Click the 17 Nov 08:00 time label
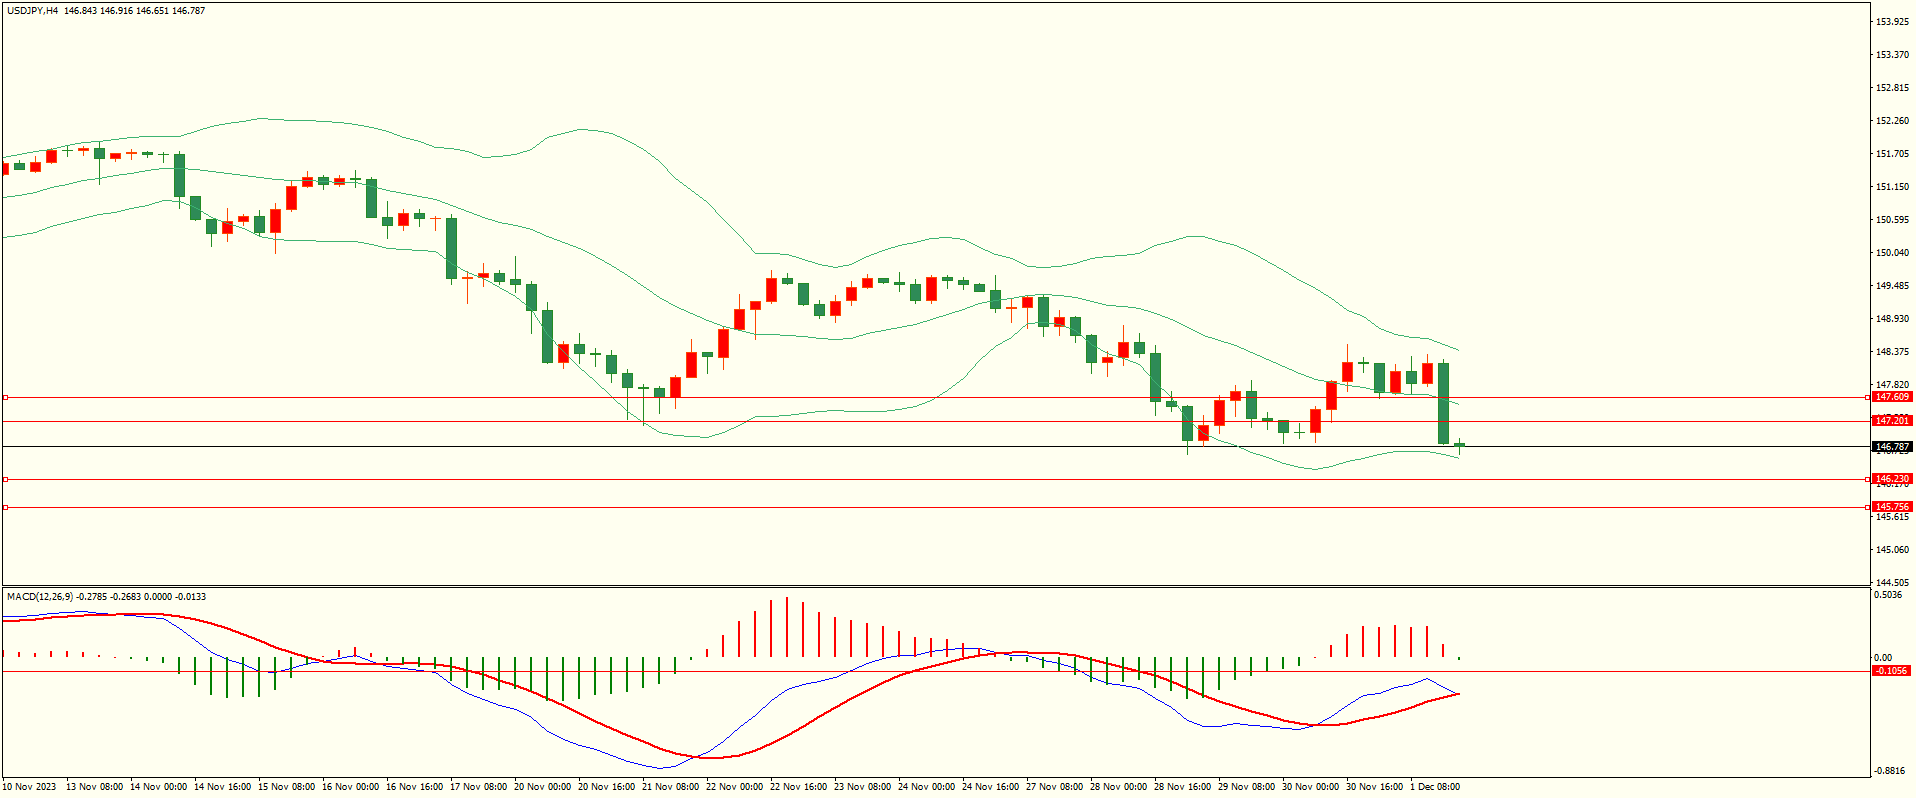This screenshot has width=1916, height=798. tap(478, 787)
